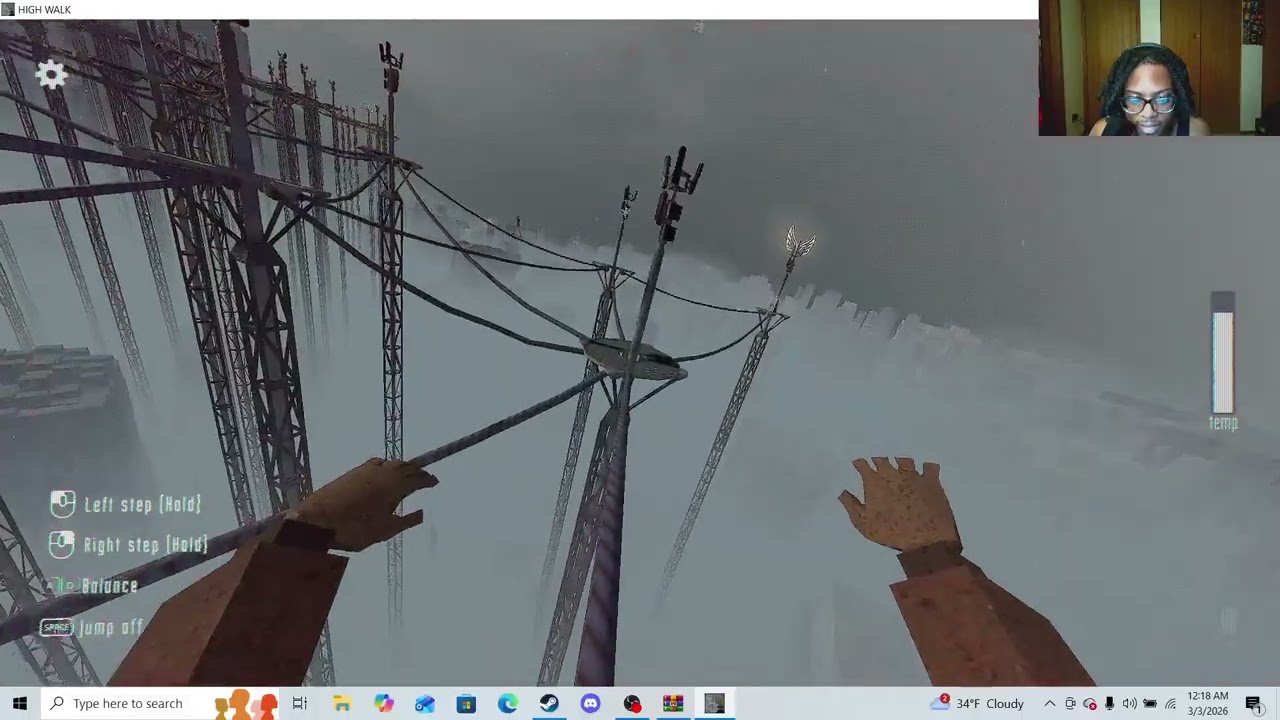1280x720 pixels.
Task: Open the OneDrive sync error tray icon
Action: tap(1090, 703)
